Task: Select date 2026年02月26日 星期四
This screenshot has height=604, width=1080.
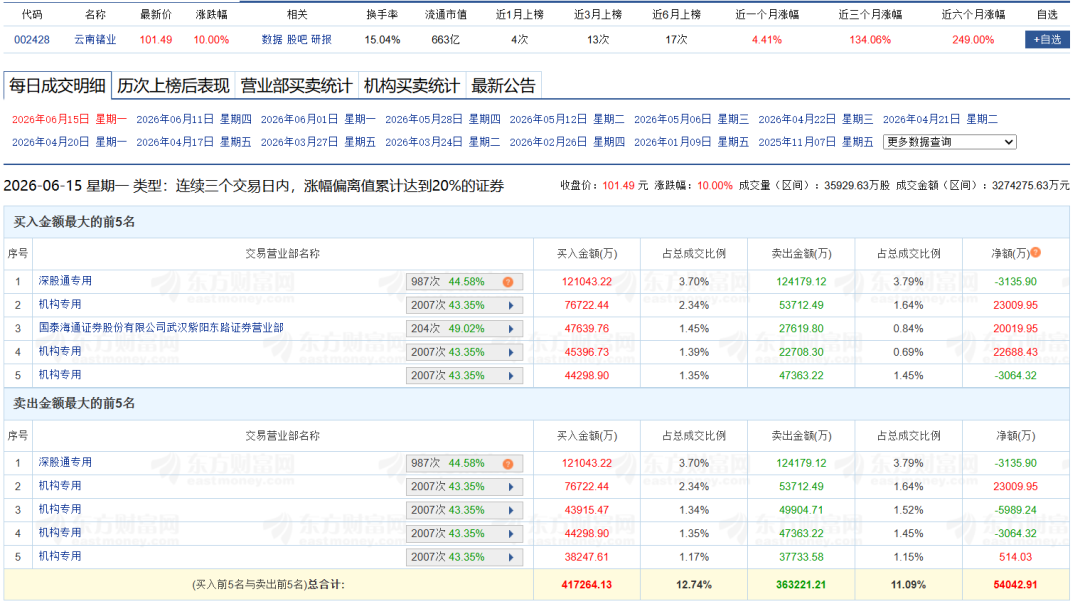Action: (x=567, y=142)
